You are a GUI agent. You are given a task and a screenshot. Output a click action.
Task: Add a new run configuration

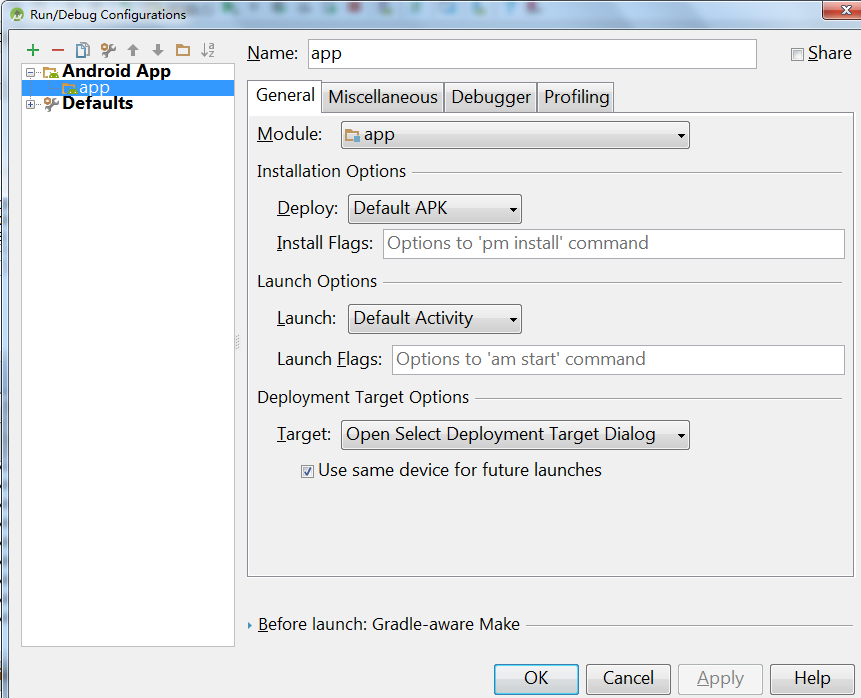(x=31, y=48)
